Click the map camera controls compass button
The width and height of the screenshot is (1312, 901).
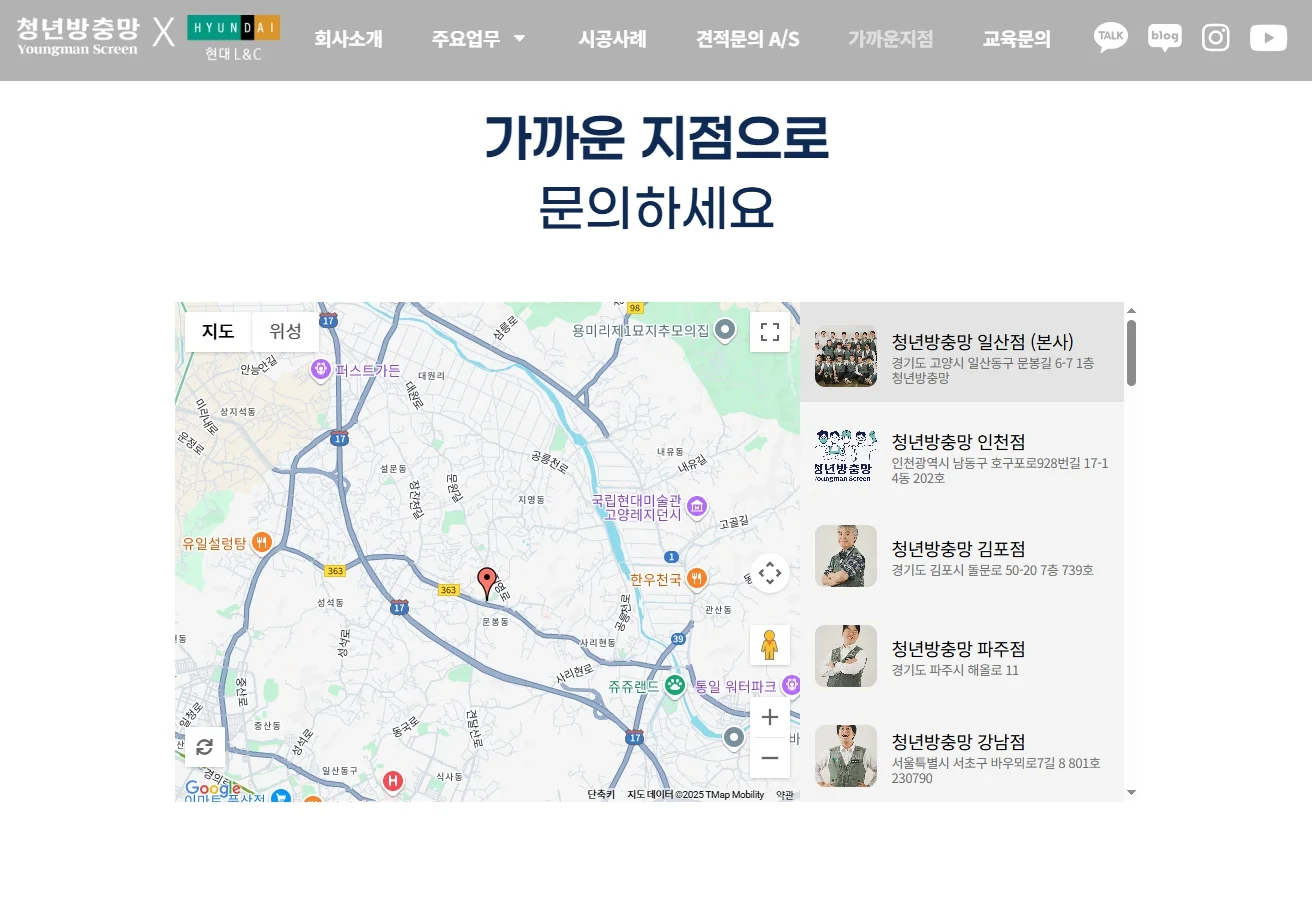click(x=770, y=573)
